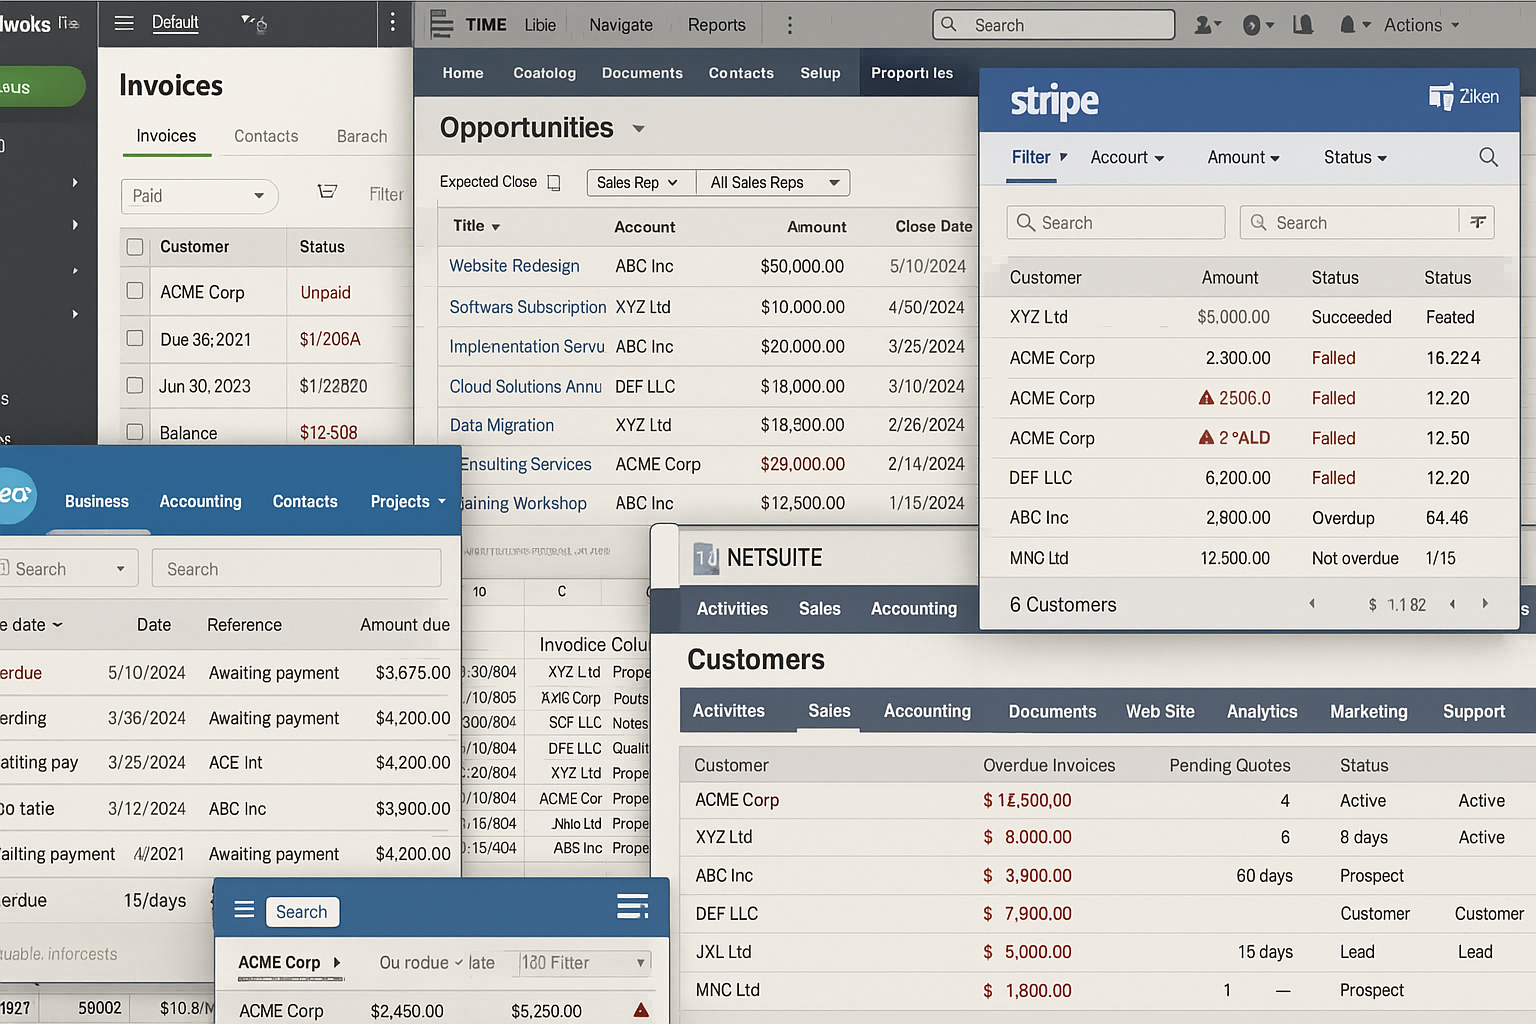Click the list lines icon in bottom panel
Image resolution: width=1536 pixels, height=1024 pixels.
[633, 906]
